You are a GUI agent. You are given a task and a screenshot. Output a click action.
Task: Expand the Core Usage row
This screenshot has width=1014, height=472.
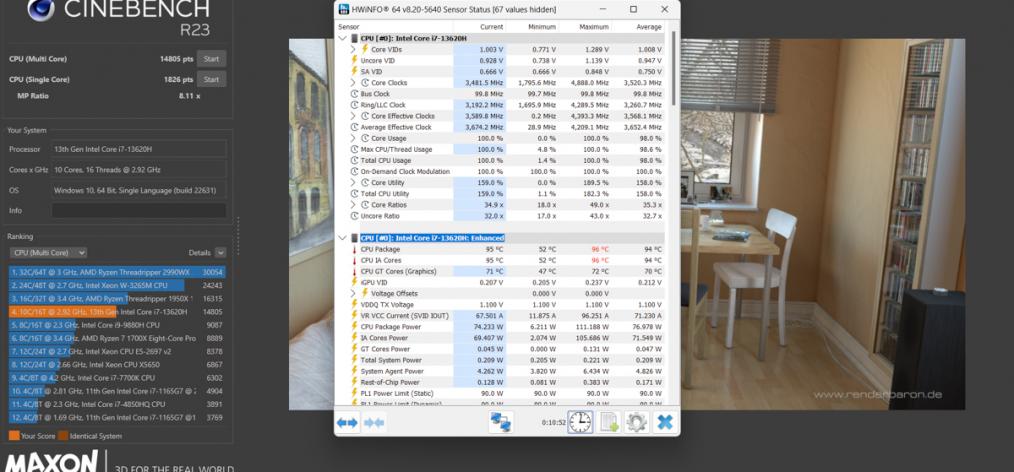(x=353, y=138)
